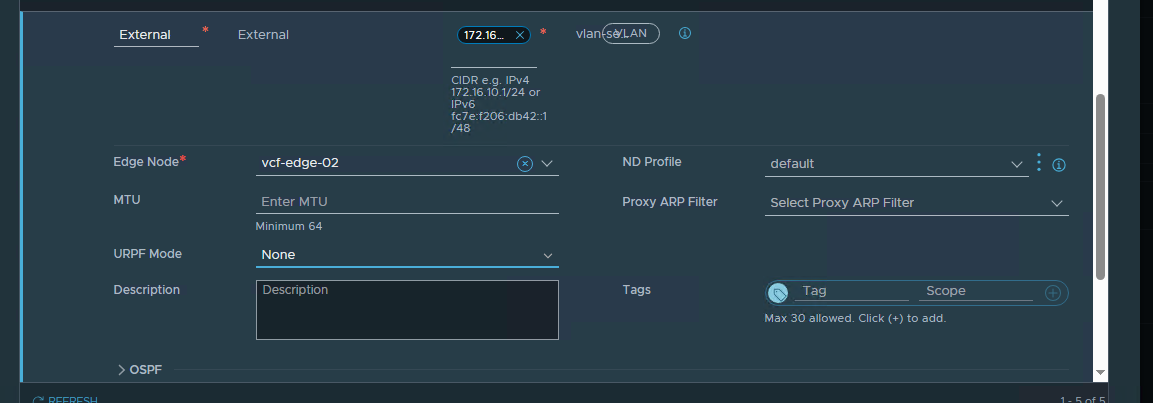1153x403 pixels.
Task: Click the ND Profile info icon
Action: coord(1059,165)
